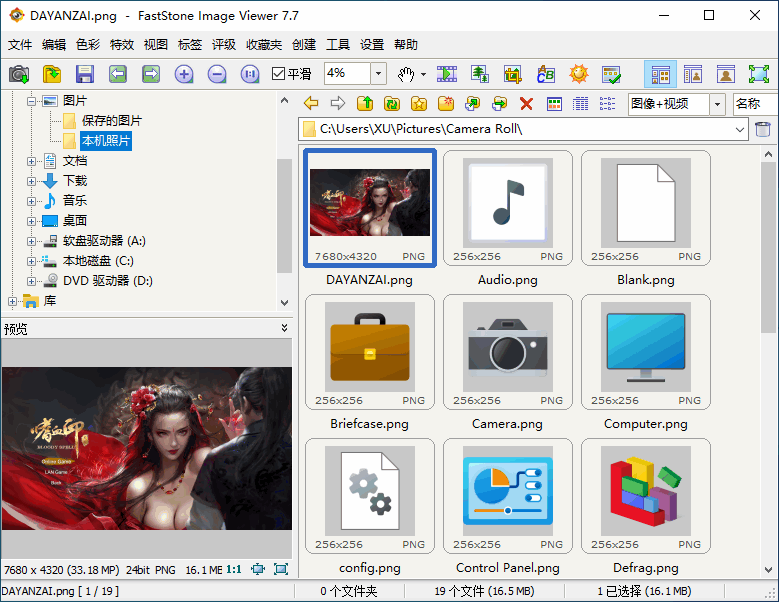Collapse the 预览 panel double chevron
Image resolution: width=779 pixels, height=602 pixels.
coord(284,328)
